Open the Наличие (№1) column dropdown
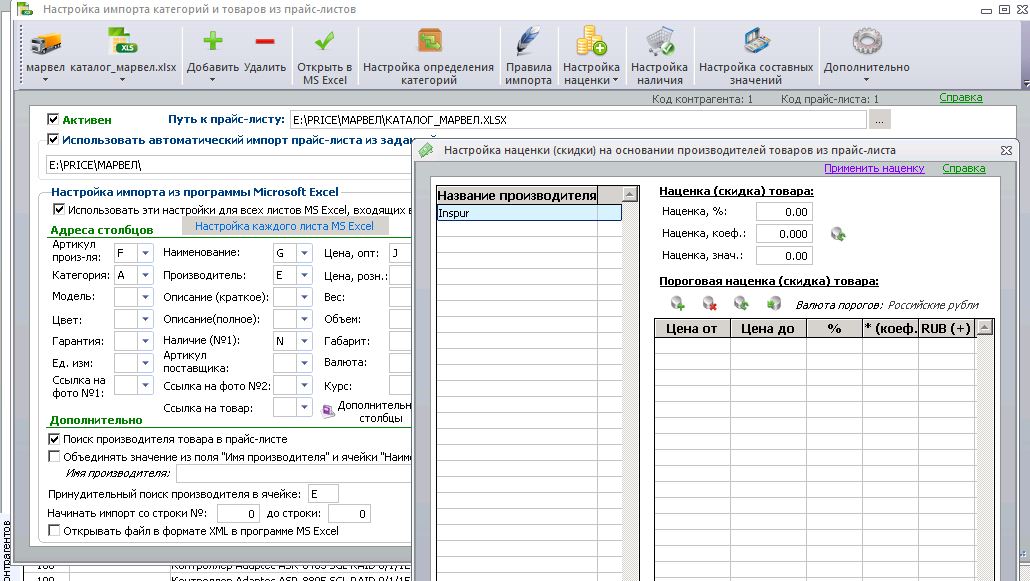Image resolution: width=1030 pixels, height=581 pixels. [304, 341]
